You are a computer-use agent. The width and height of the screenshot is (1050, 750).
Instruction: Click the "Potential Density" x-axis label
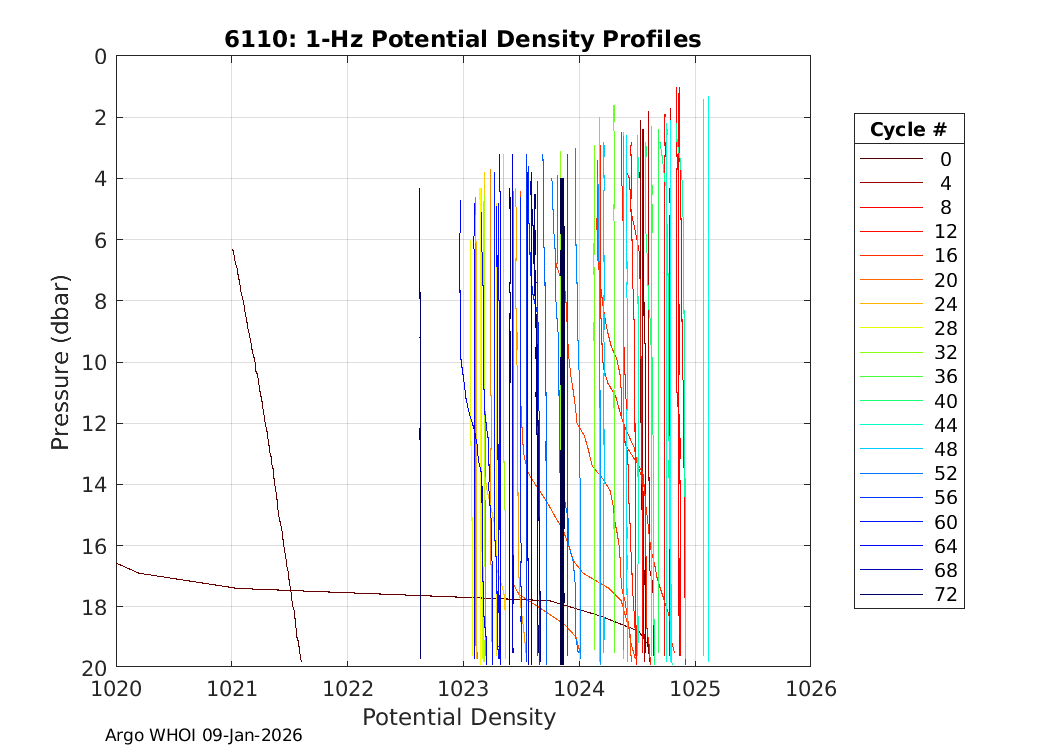[458, 717]
